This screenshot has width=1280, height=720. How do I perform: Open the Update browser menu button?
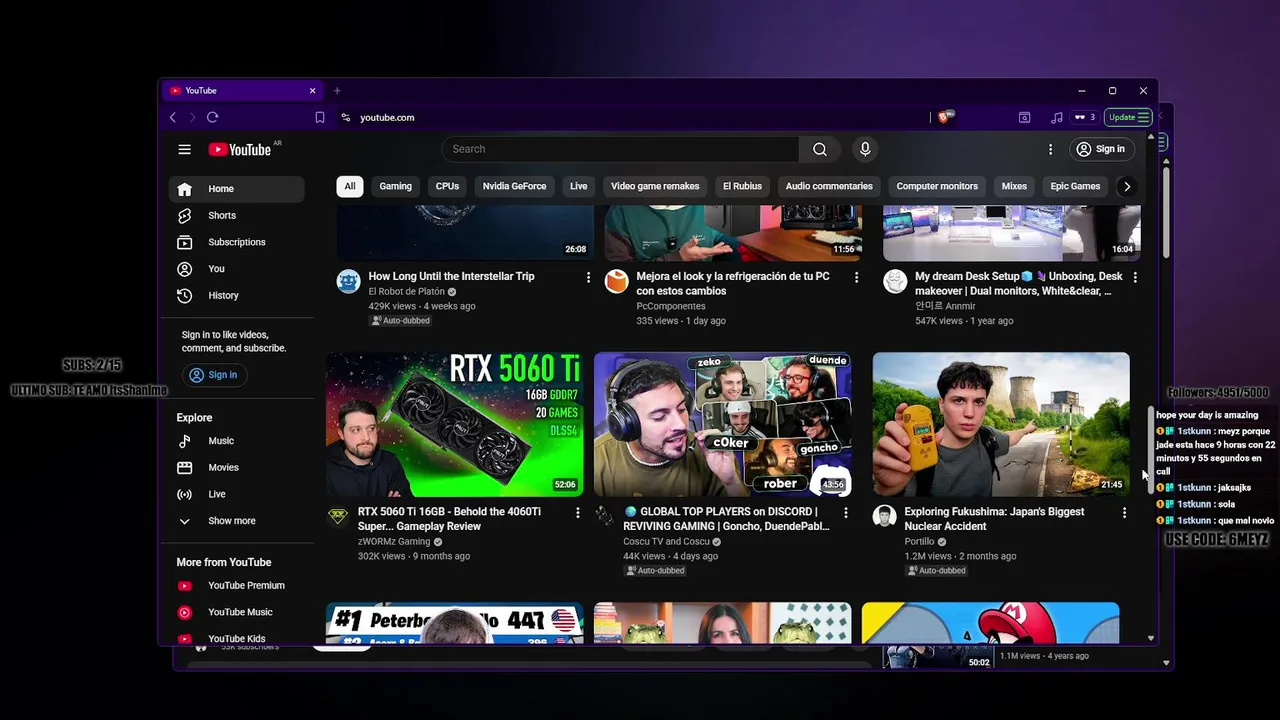pos(1128,117)
